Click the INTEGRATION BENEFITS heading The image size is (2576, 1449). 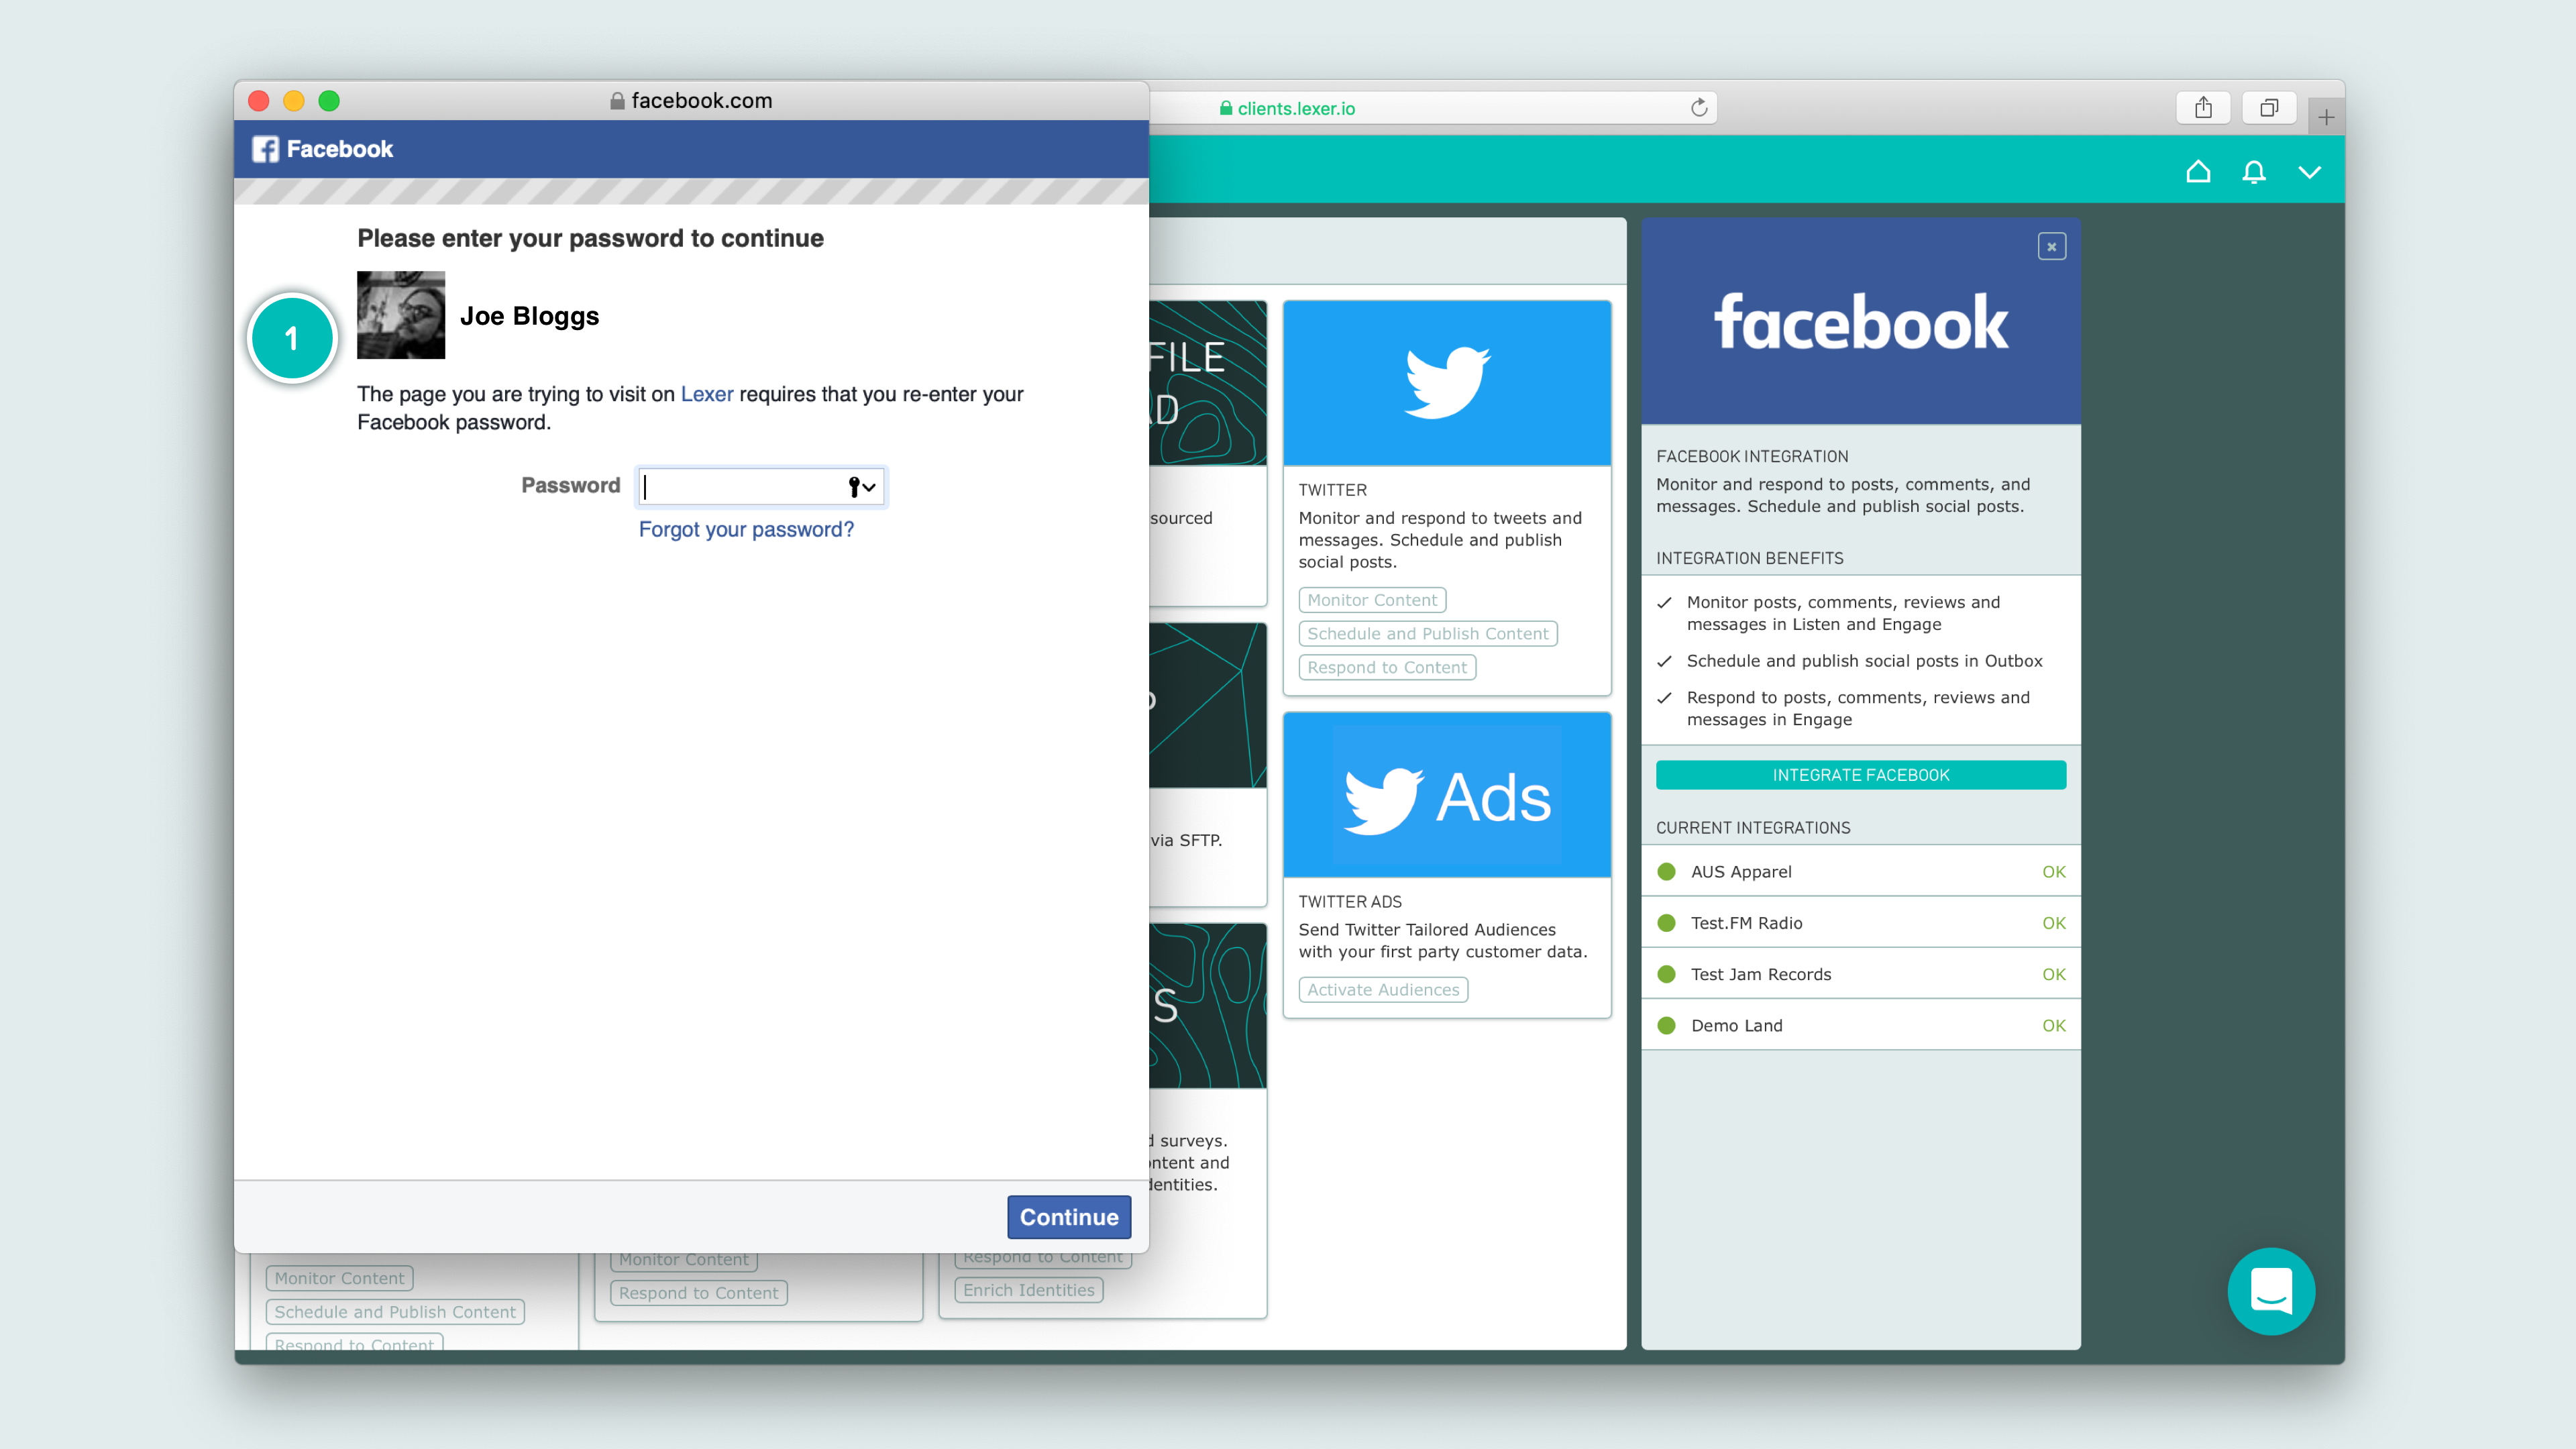tap(1750, 558)
